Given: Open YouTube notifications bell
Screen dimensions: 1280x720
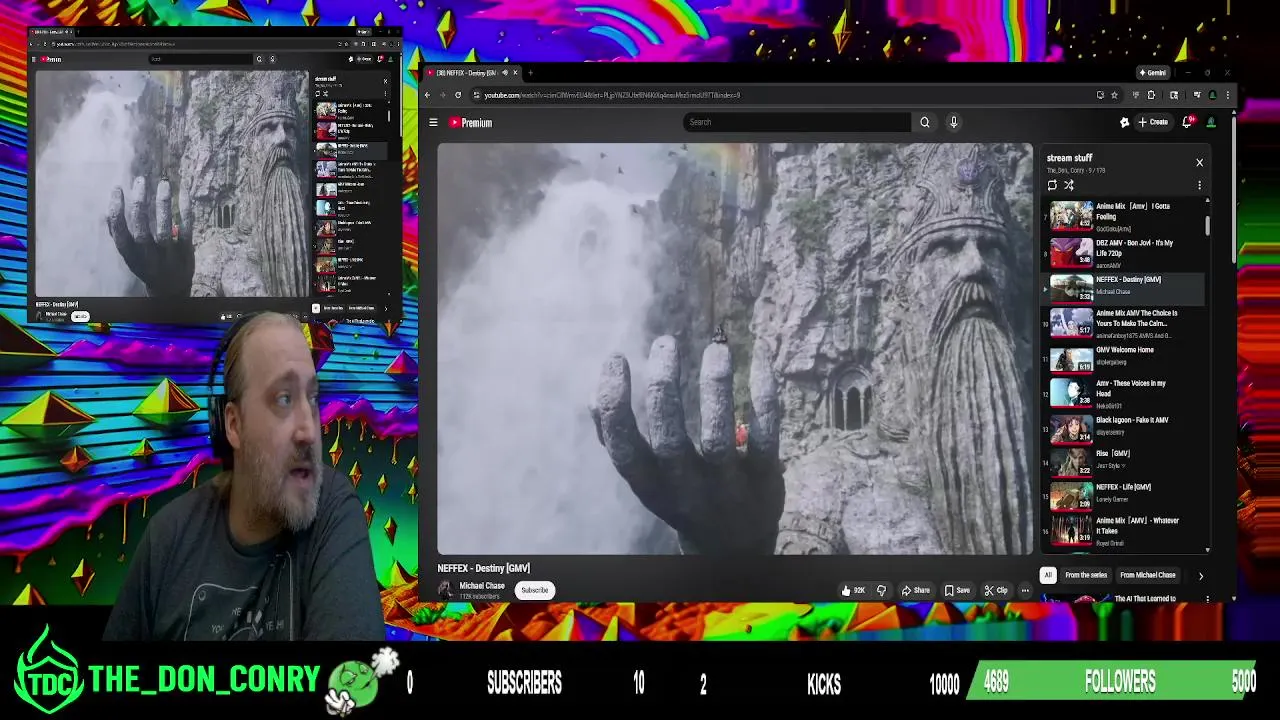Looking at the screenshot, I should click(1187, 122).
